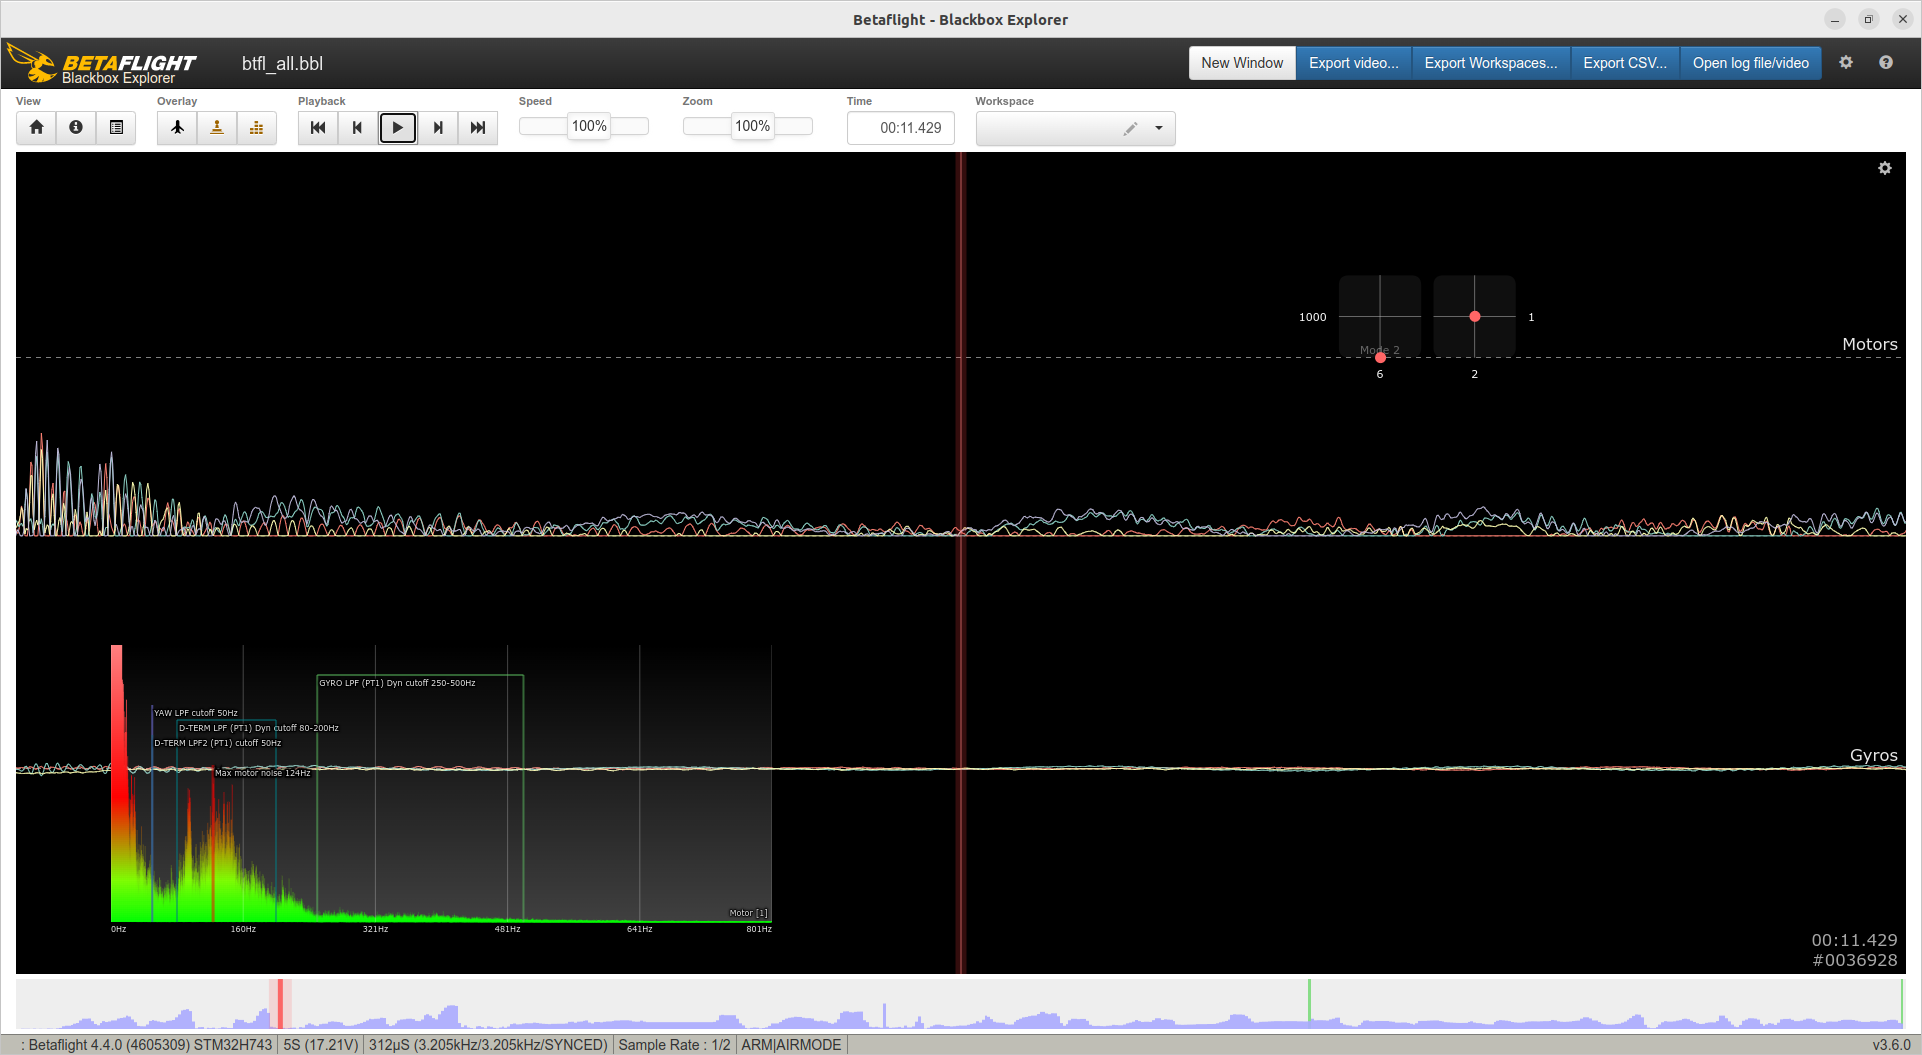Click the 312µS loop time status entry

click(x=488, y=1045)
